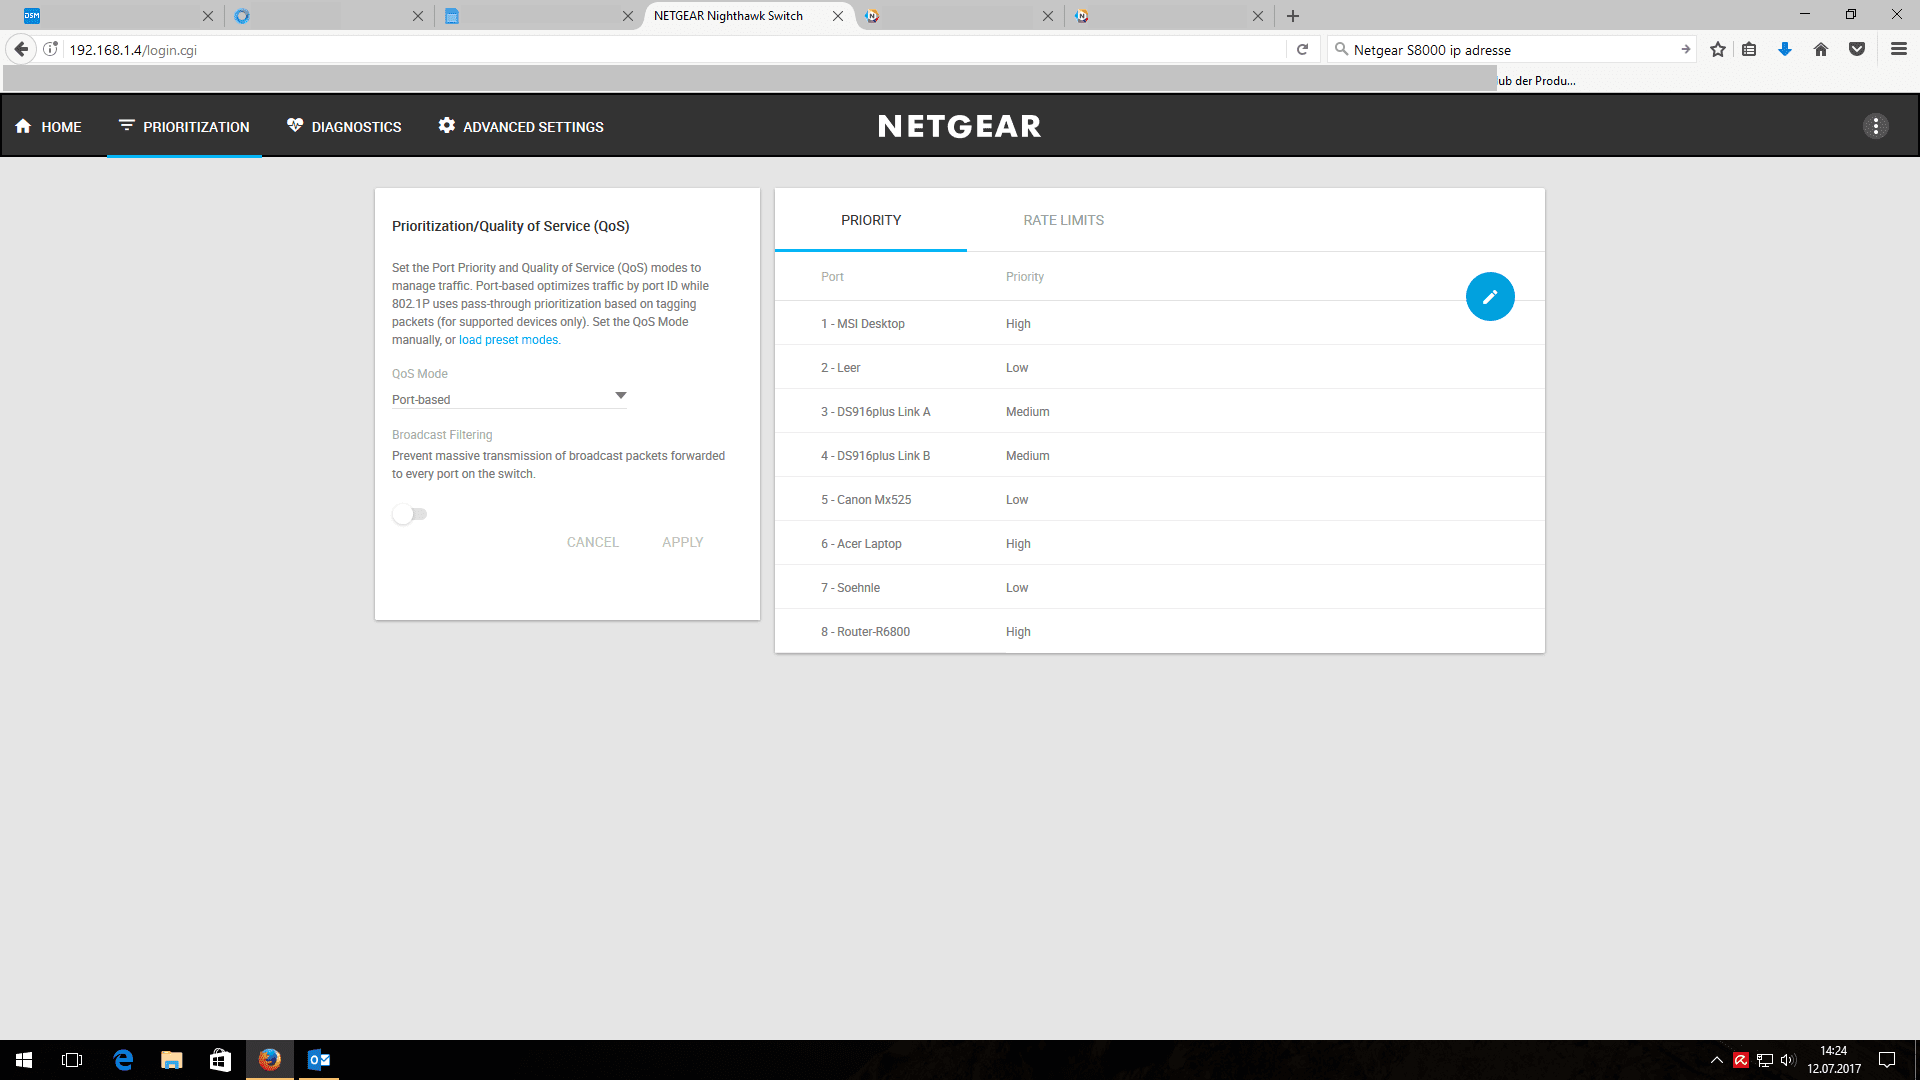1920x1080 pixels.
Task: Go to the HOME section
Action: coord(48,127)
